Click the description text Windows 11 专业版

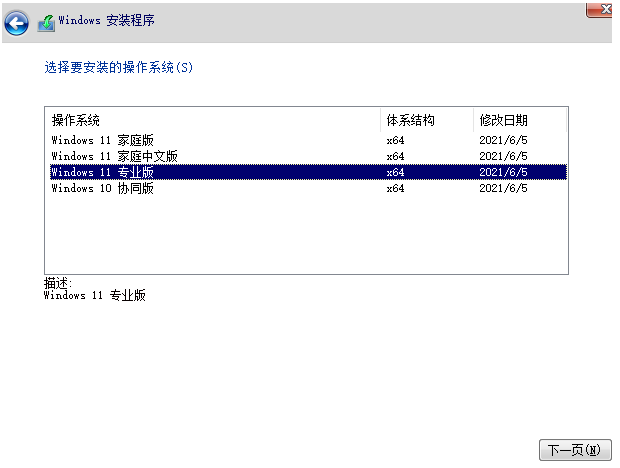tap(94, 296)
